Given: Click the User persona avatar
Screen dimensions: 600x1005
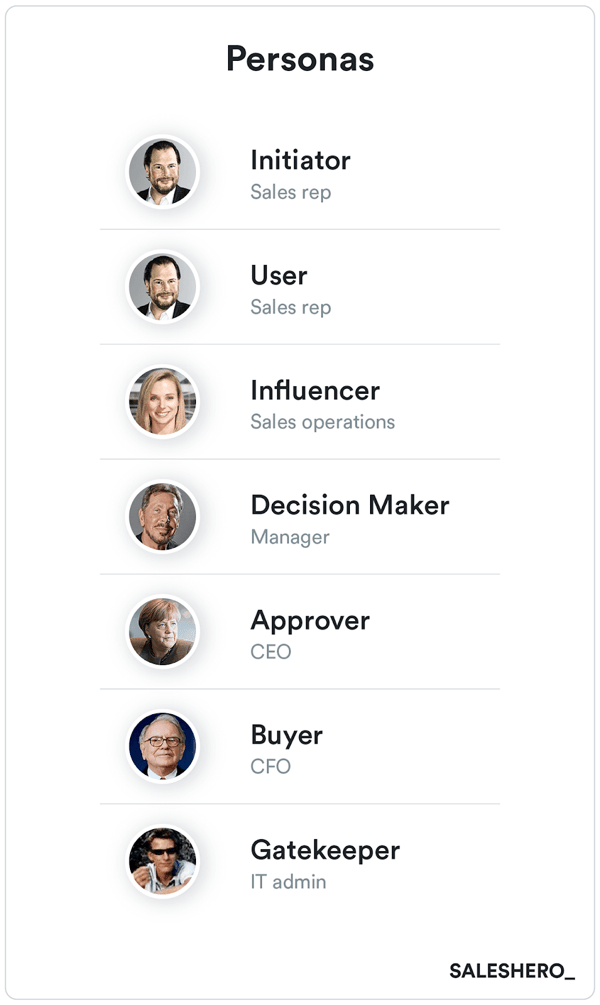Looking at the screenshot, I should pyautogui.click(x=163, y=287).
